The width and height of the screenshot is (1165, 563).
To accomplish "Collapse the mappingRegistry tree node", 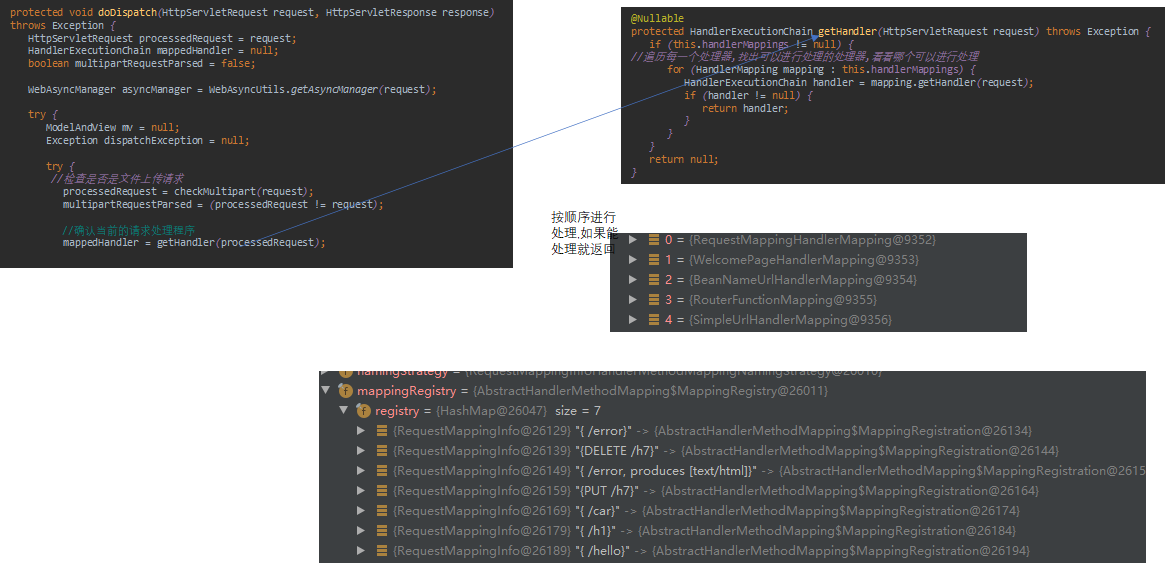I will (x=326, y=391).
